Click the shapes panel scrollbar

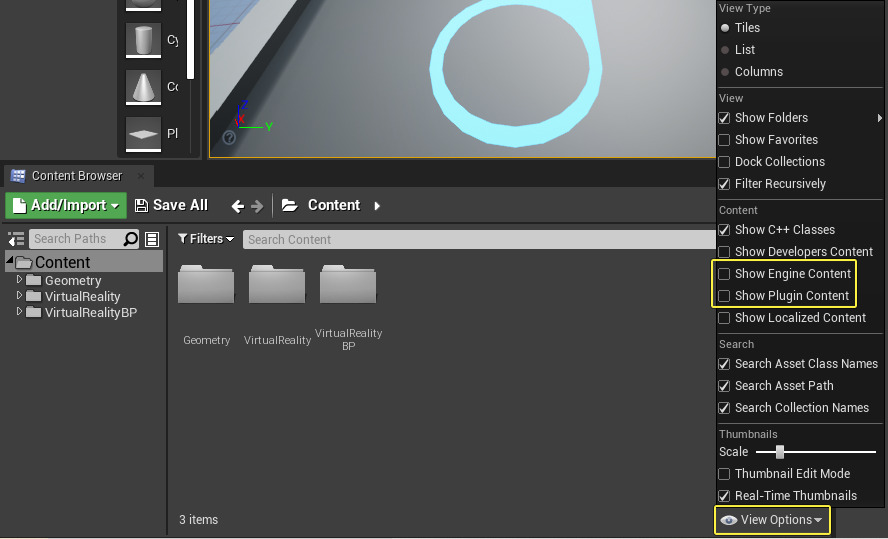coord(191,40)
